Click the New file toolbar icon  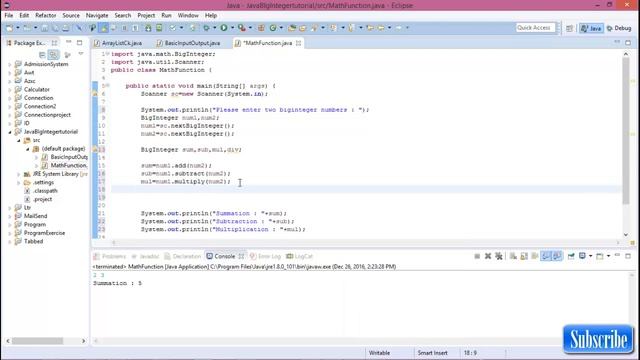pos(9,28)
